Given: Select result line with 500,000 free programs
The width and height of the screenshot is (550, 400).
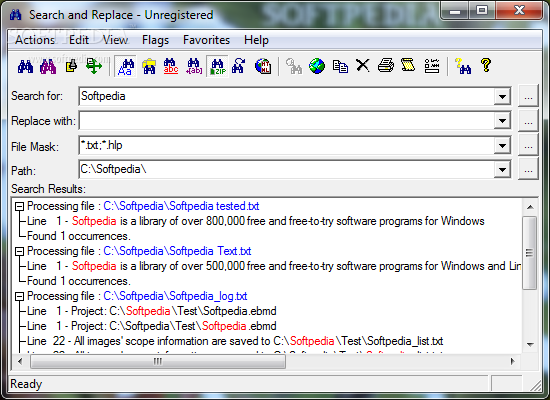Looking at the screenshot, I should click(274, 266).
